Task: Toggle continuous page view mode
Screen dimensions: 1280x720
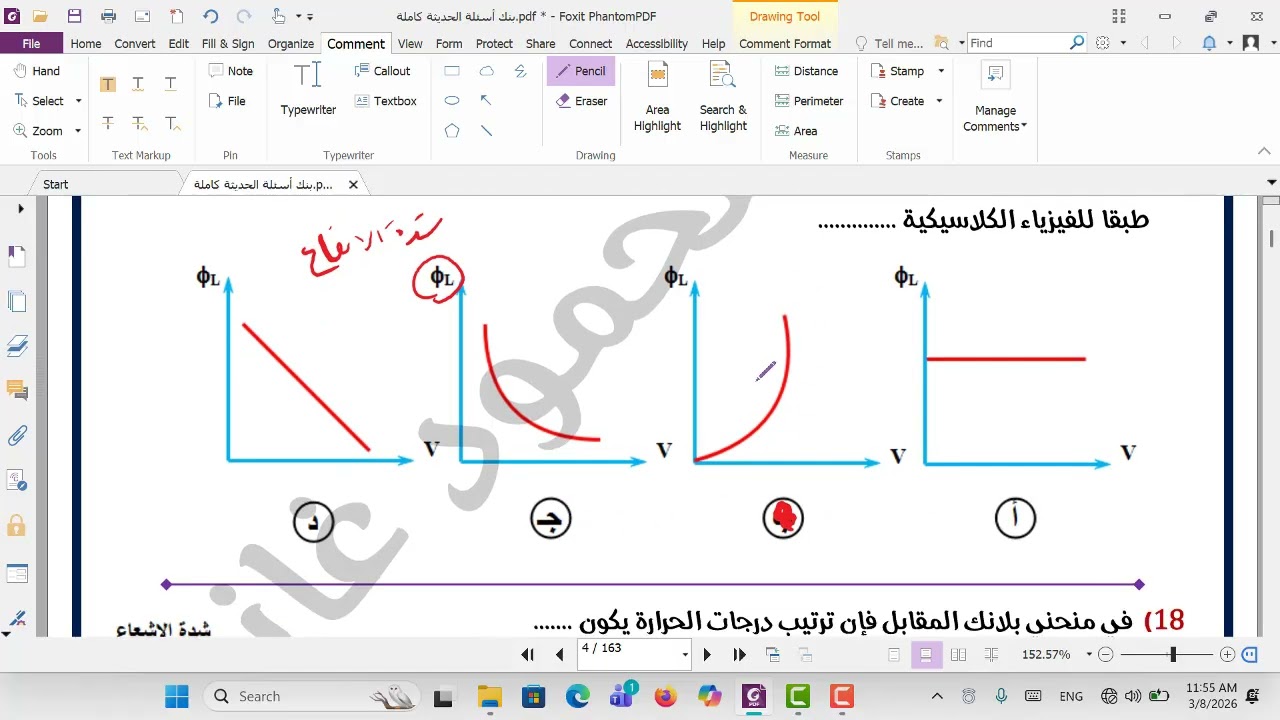Action: 926,655
